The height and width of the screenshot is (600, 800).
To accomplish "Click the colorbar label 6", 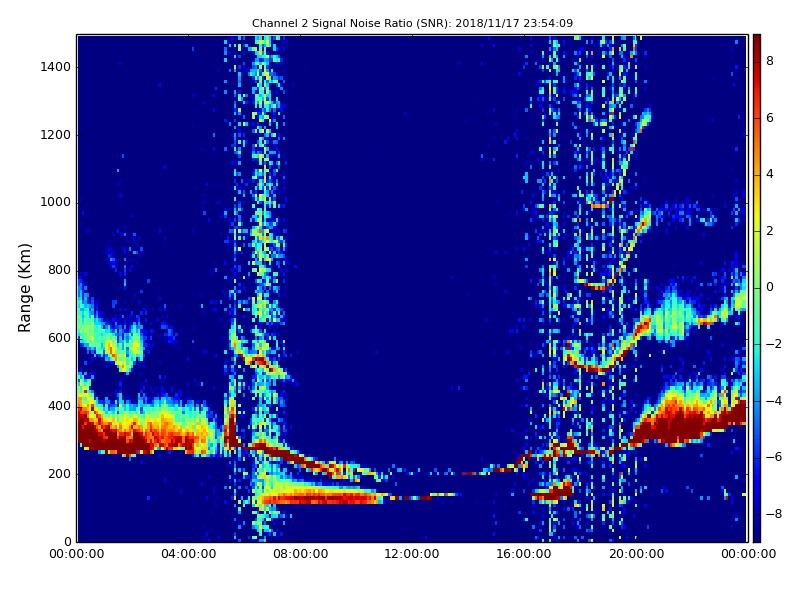I will coord(770,118).
